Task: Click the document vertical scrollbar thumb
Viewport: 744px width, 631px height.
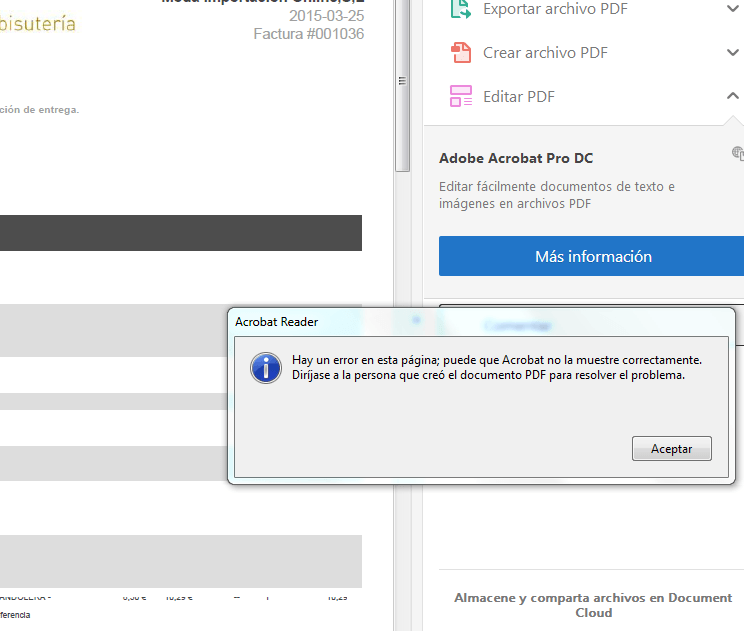Action: (402, 85)
